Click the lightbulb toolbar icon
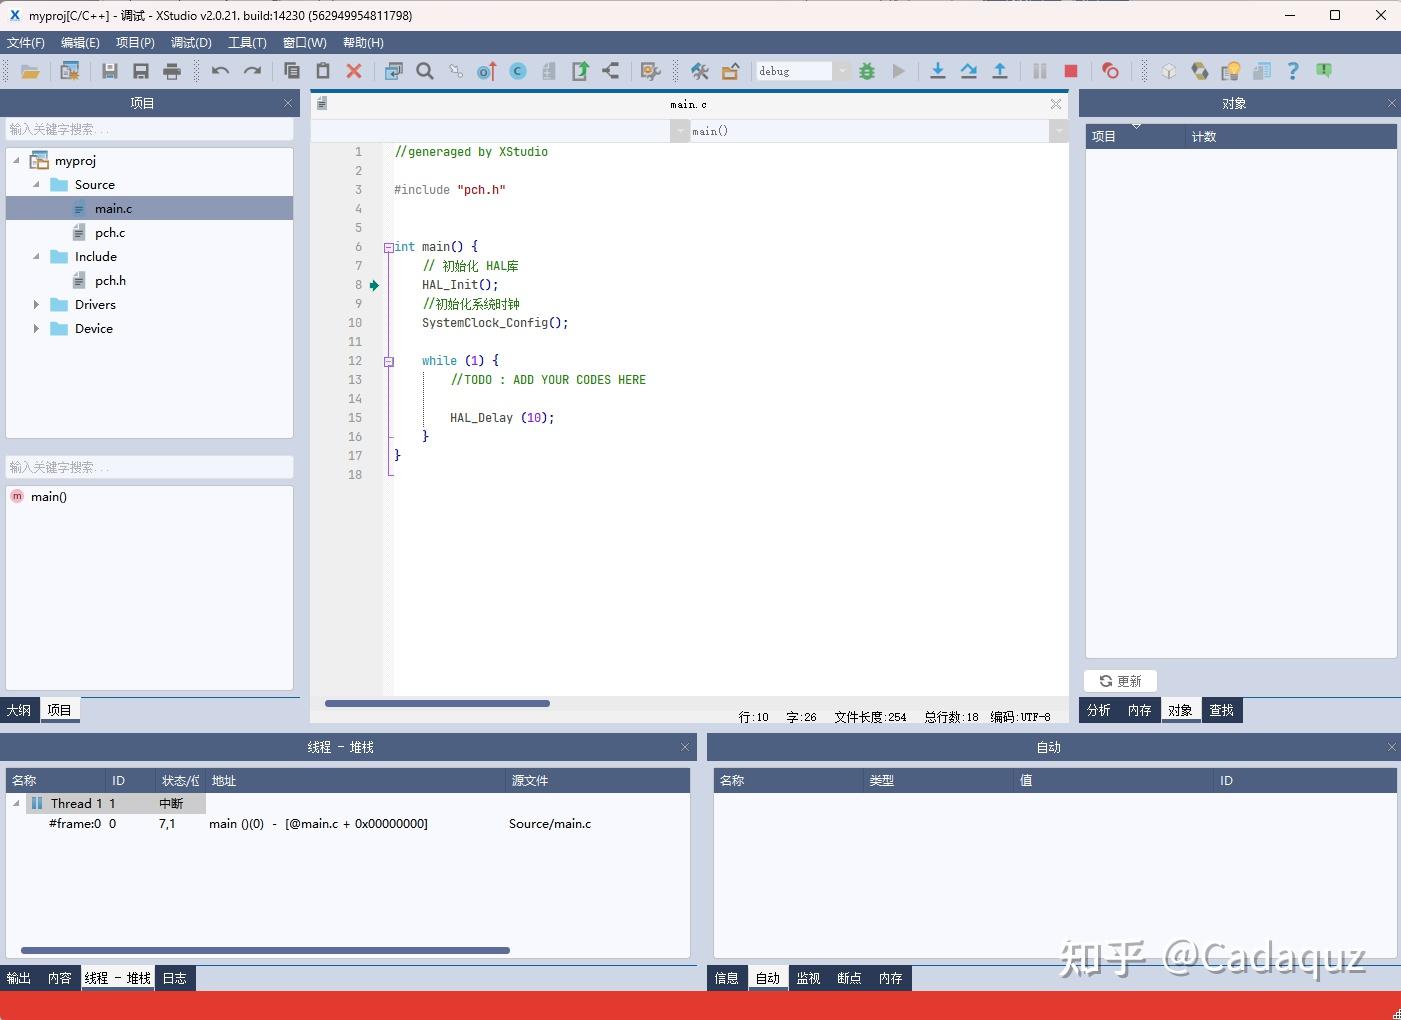Screen dimensions: 1401x1020 point(1231,71)
